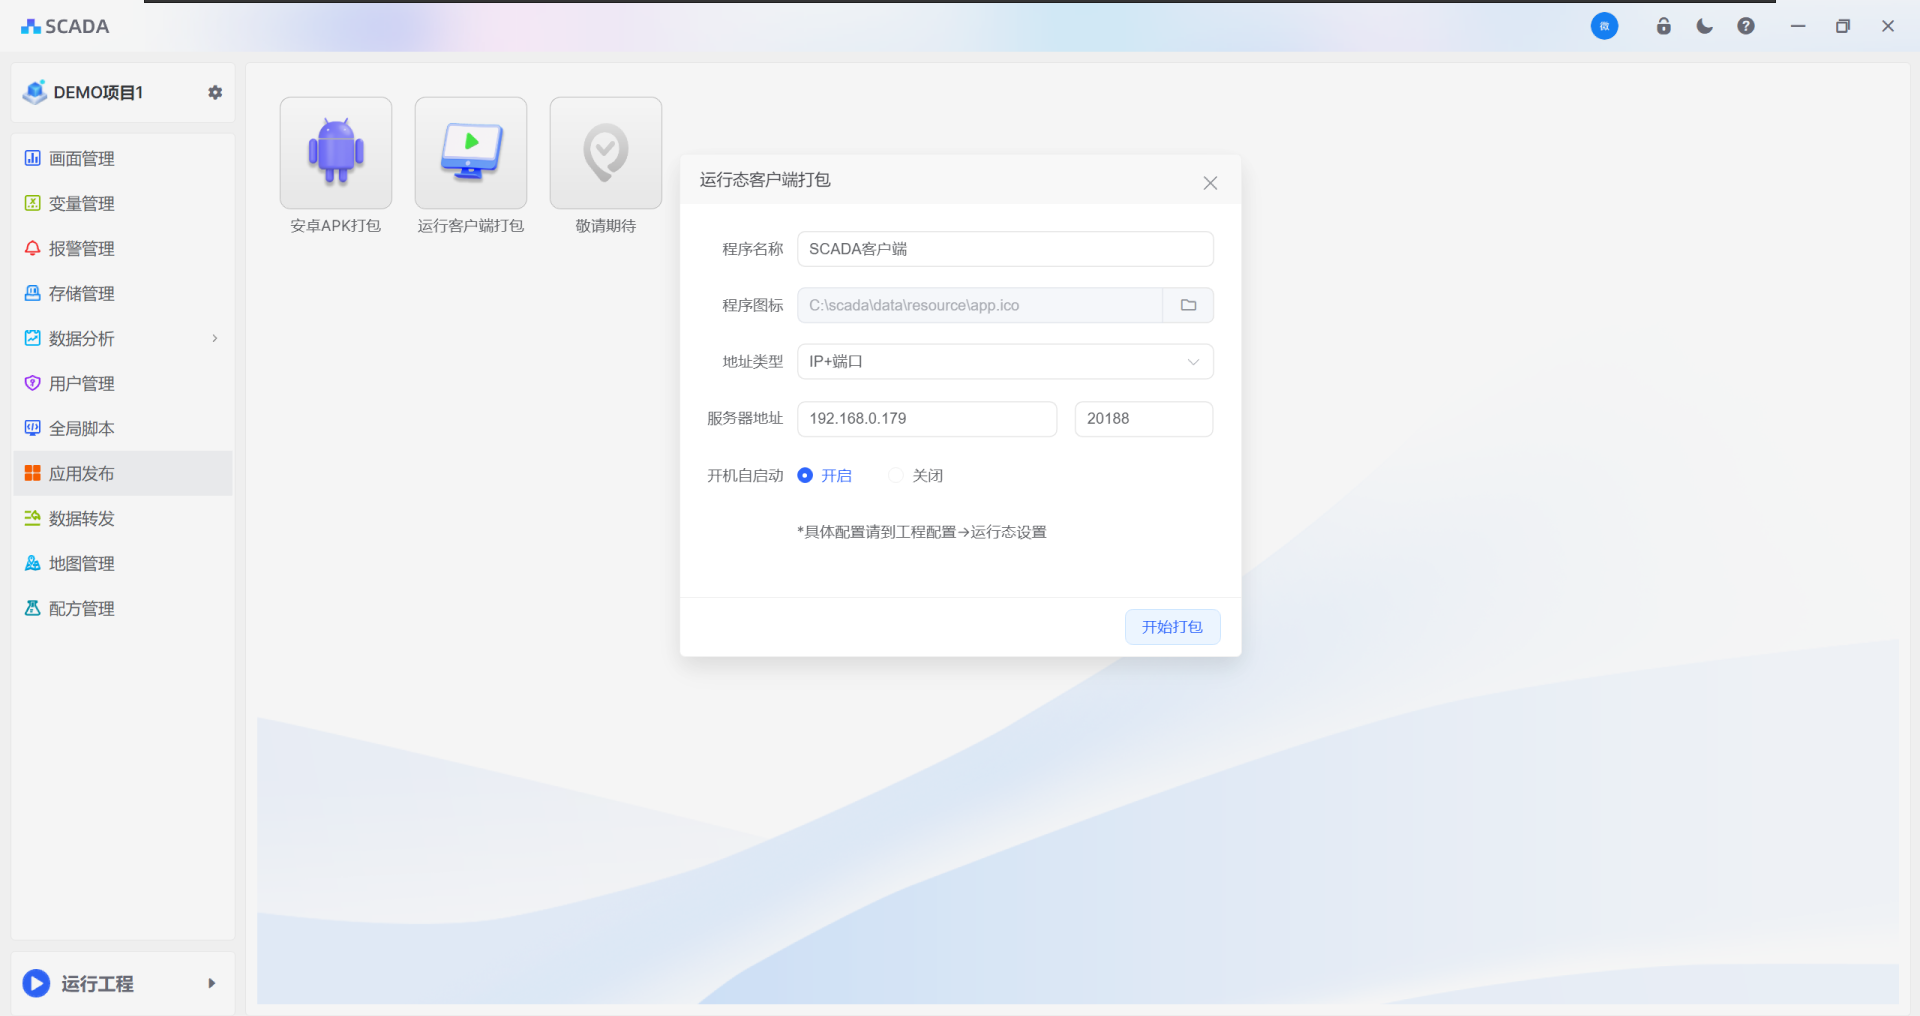Click the 运行工程 play button
This screenshot has width=1920, height=1016.
pyautogui.click(x=36, y=983)
